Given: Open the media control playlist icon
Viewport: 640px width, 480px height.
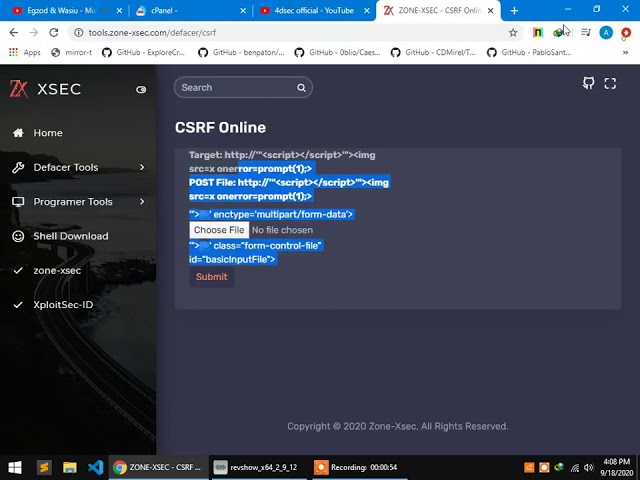Looking at the screenshot, I should 586,32.
